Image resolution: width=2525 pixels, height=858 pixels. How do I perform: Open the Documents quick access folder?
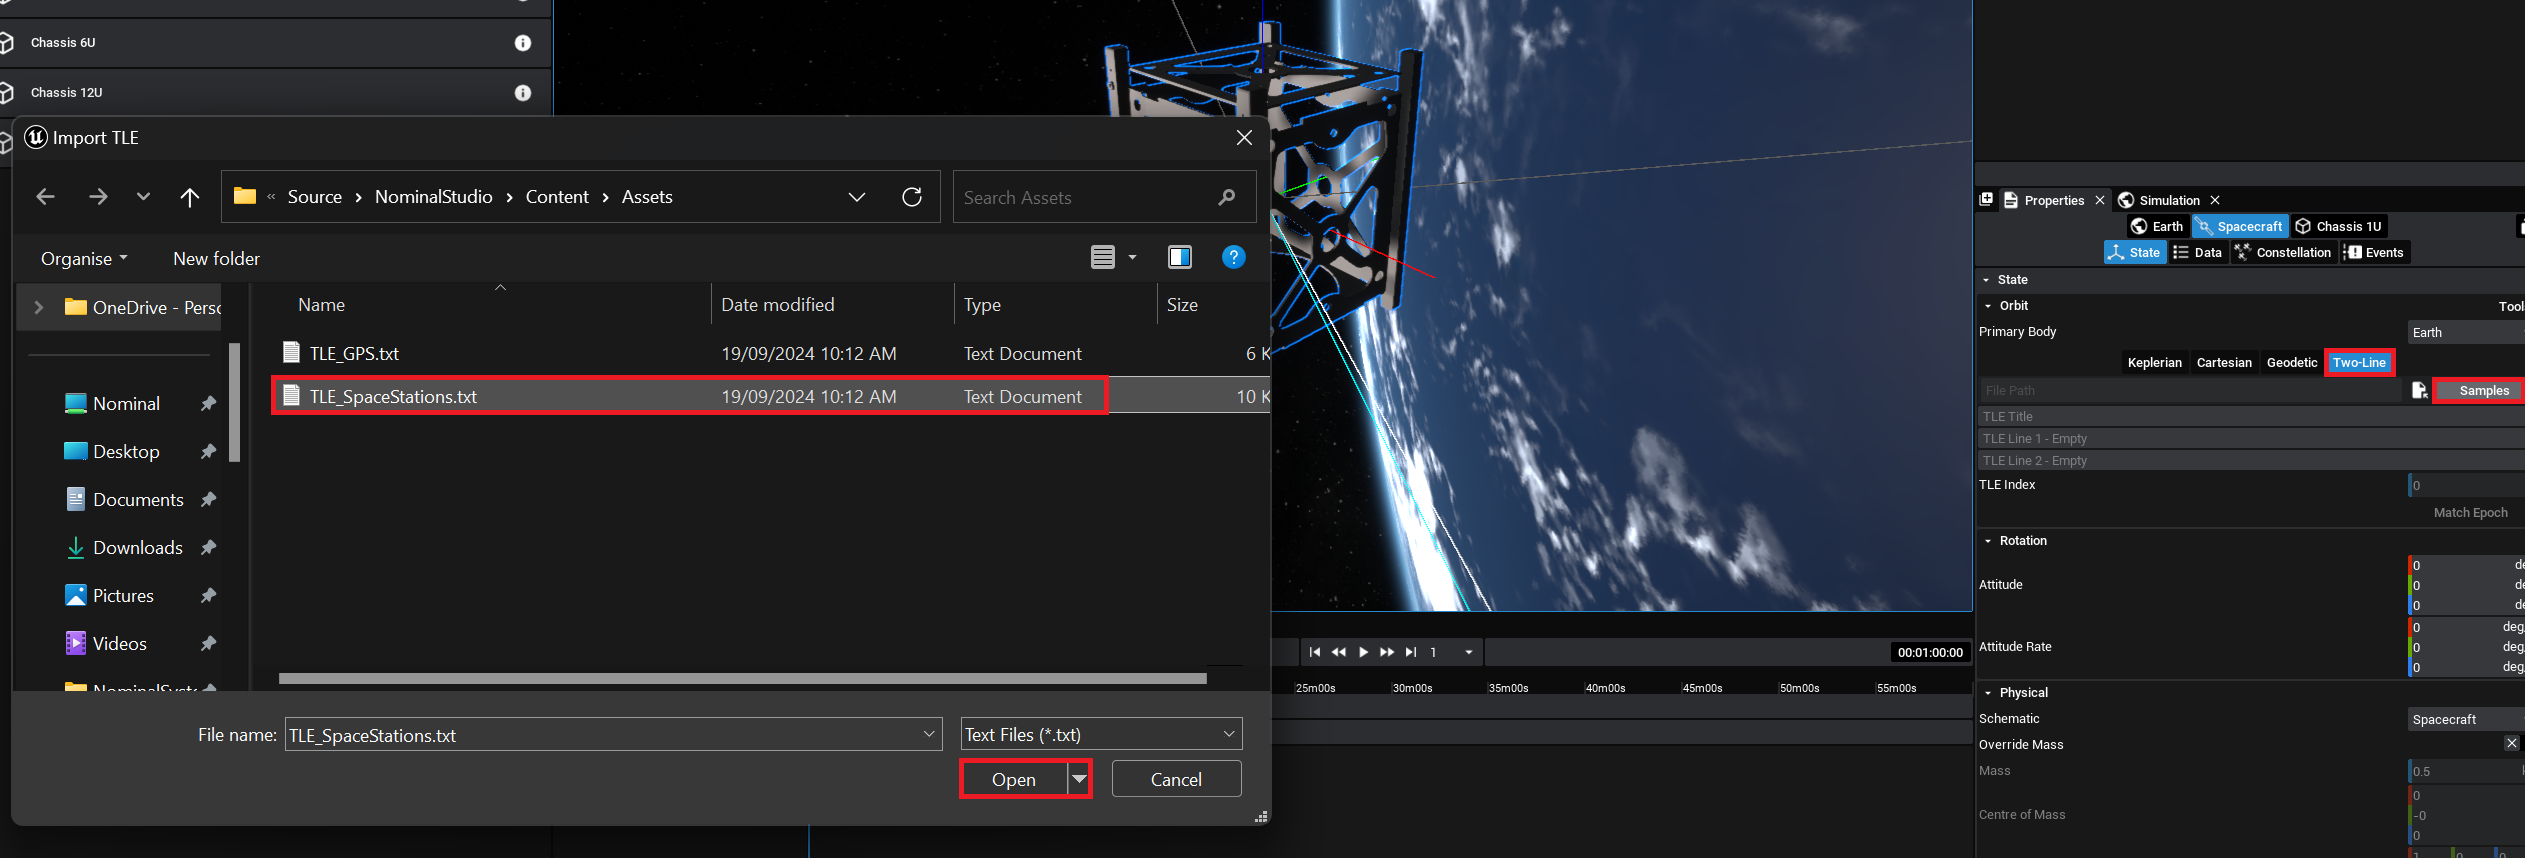coord(124,499)
